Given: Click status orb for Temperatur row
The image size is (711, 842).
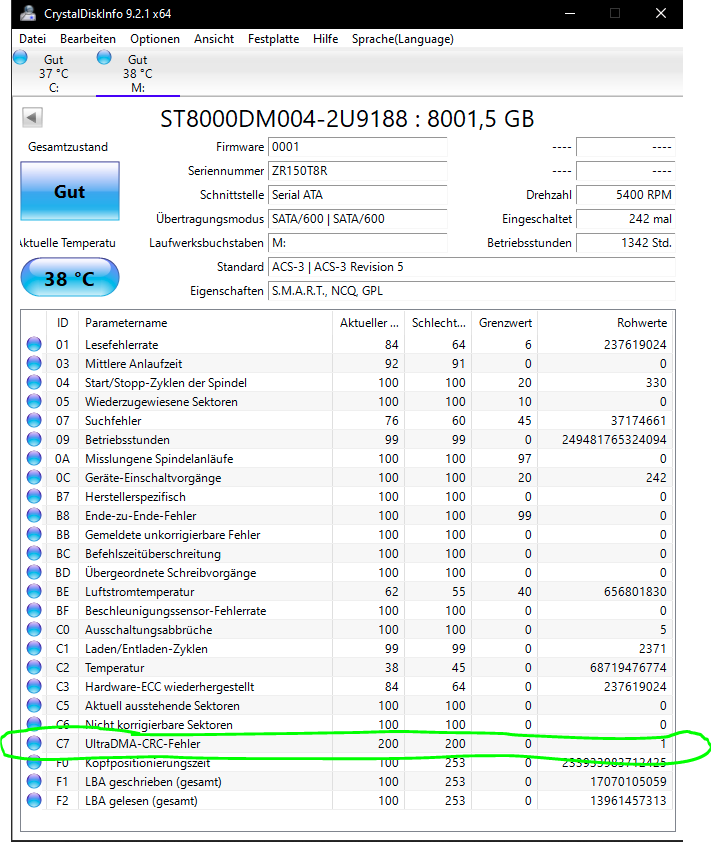Looking at the screenshot, I should tap(34, 667).
